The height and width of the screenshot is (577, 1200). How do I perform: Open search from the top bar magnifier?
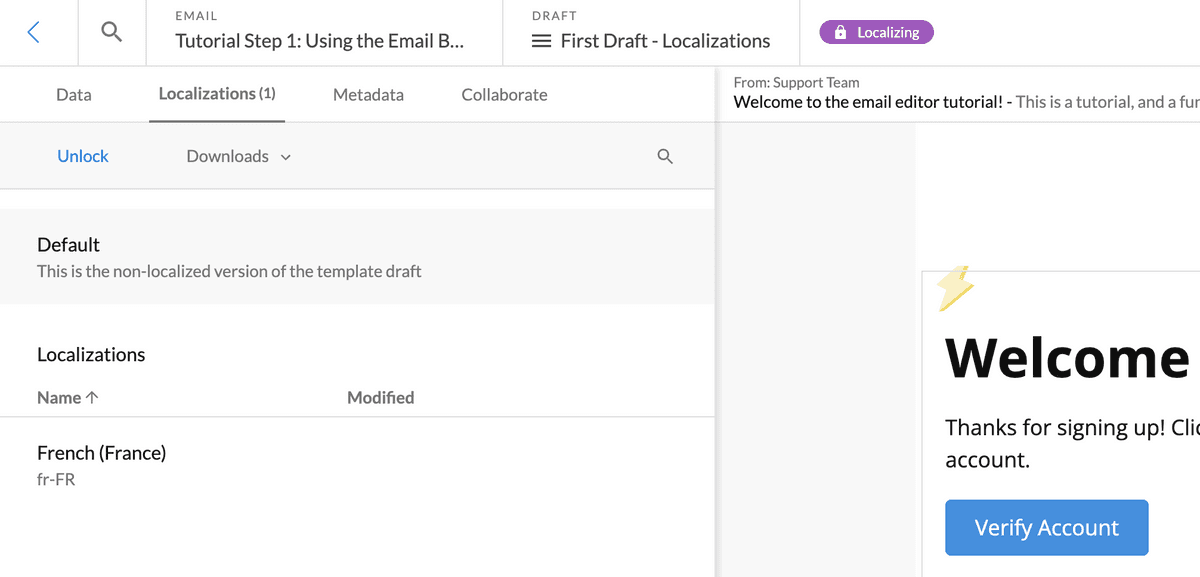pos(112,32)
